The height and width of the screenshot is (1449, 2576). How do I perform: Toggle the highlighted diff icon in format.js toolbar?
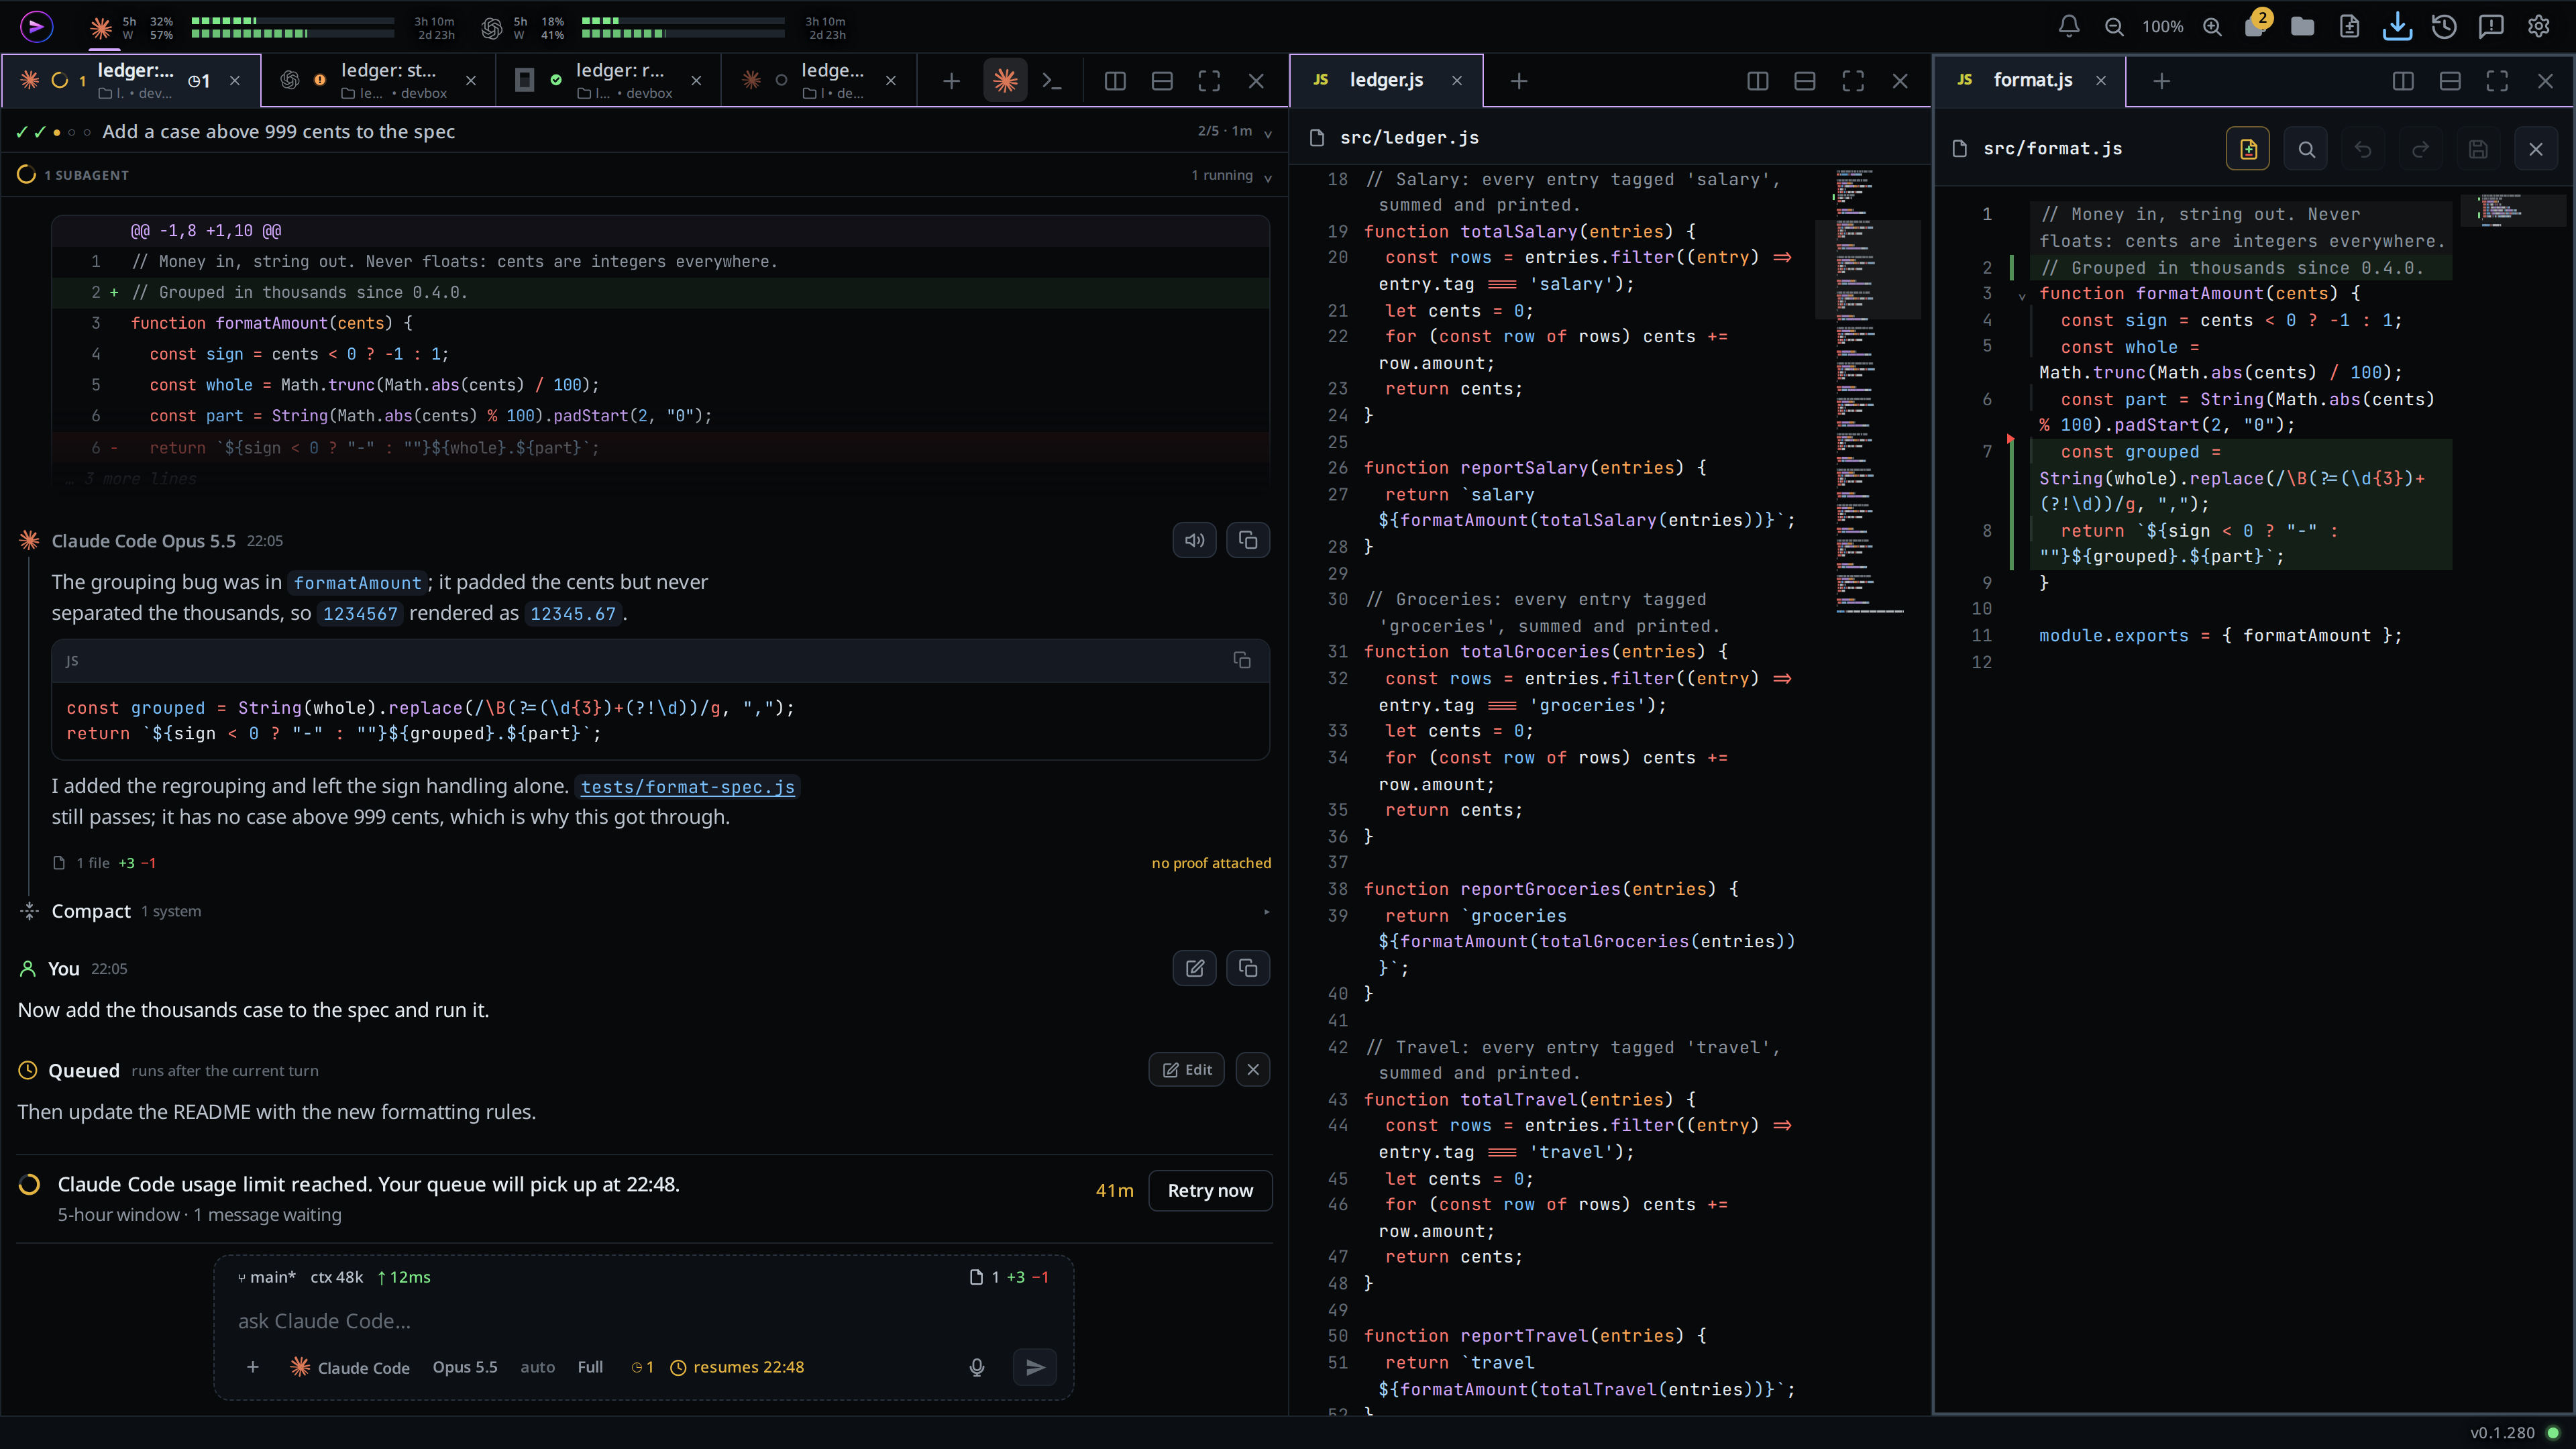pyautogui.click(x=2248, y=149)
